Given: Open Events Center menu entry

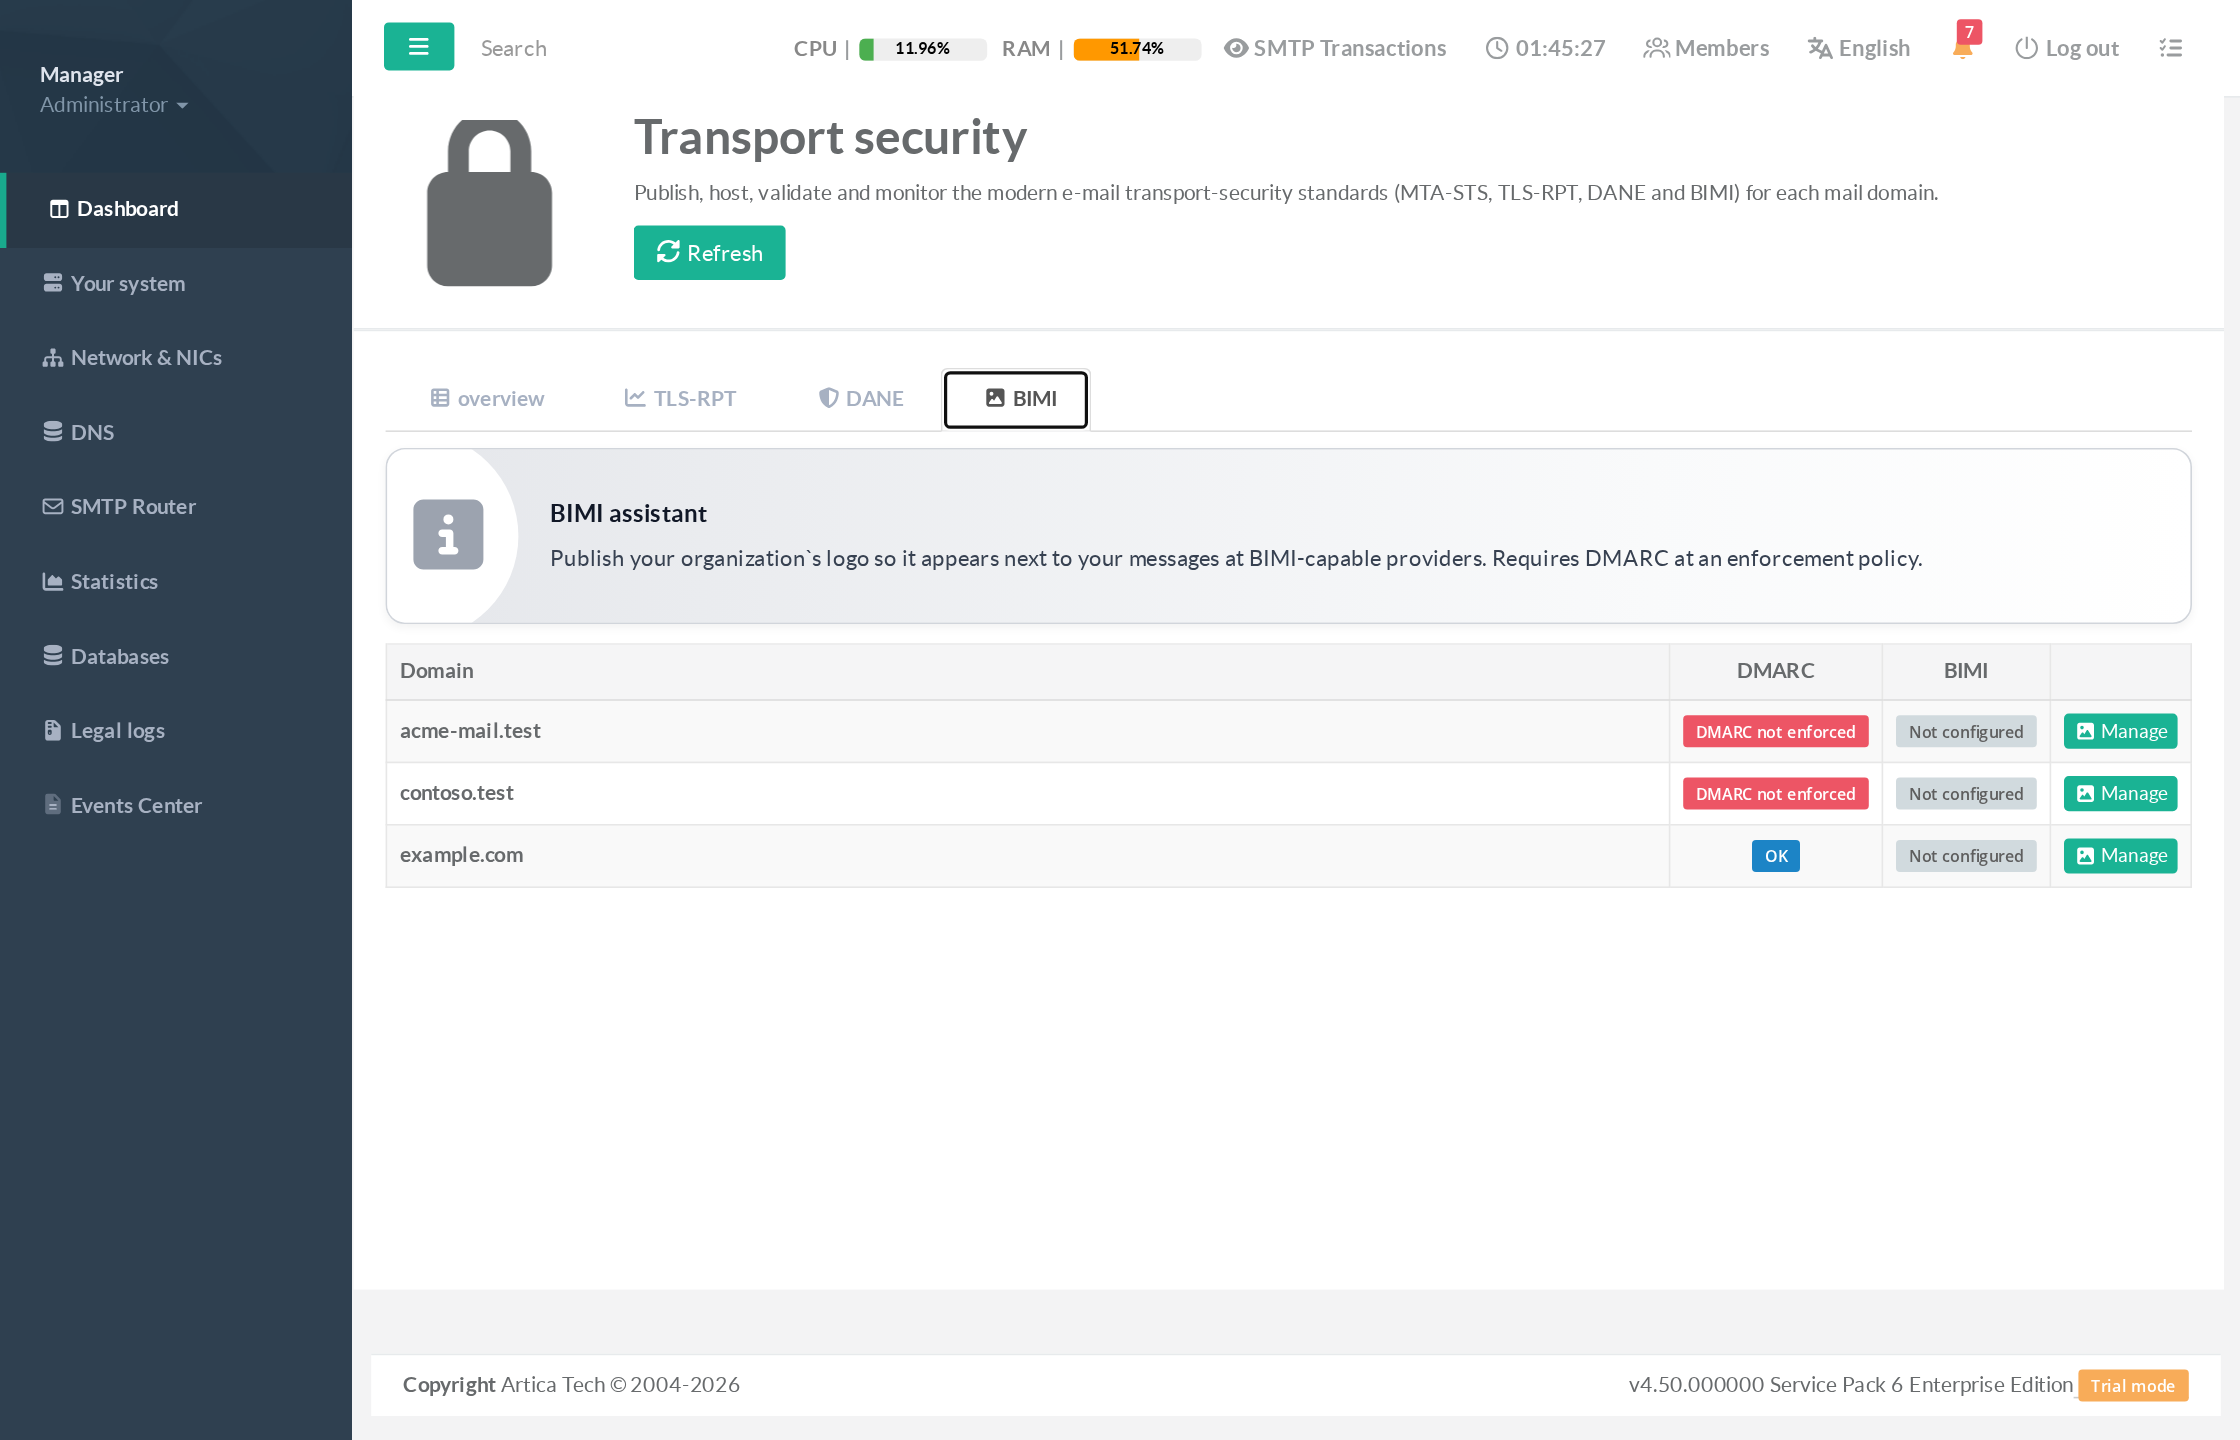Looking at the screenshot, I should tap(176, 806).
